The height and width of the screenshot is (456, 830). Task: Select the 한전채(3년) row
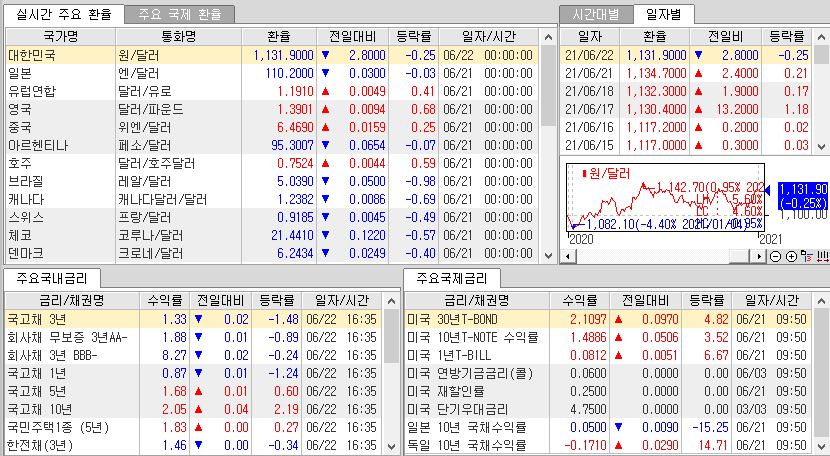tap(194, 445)
